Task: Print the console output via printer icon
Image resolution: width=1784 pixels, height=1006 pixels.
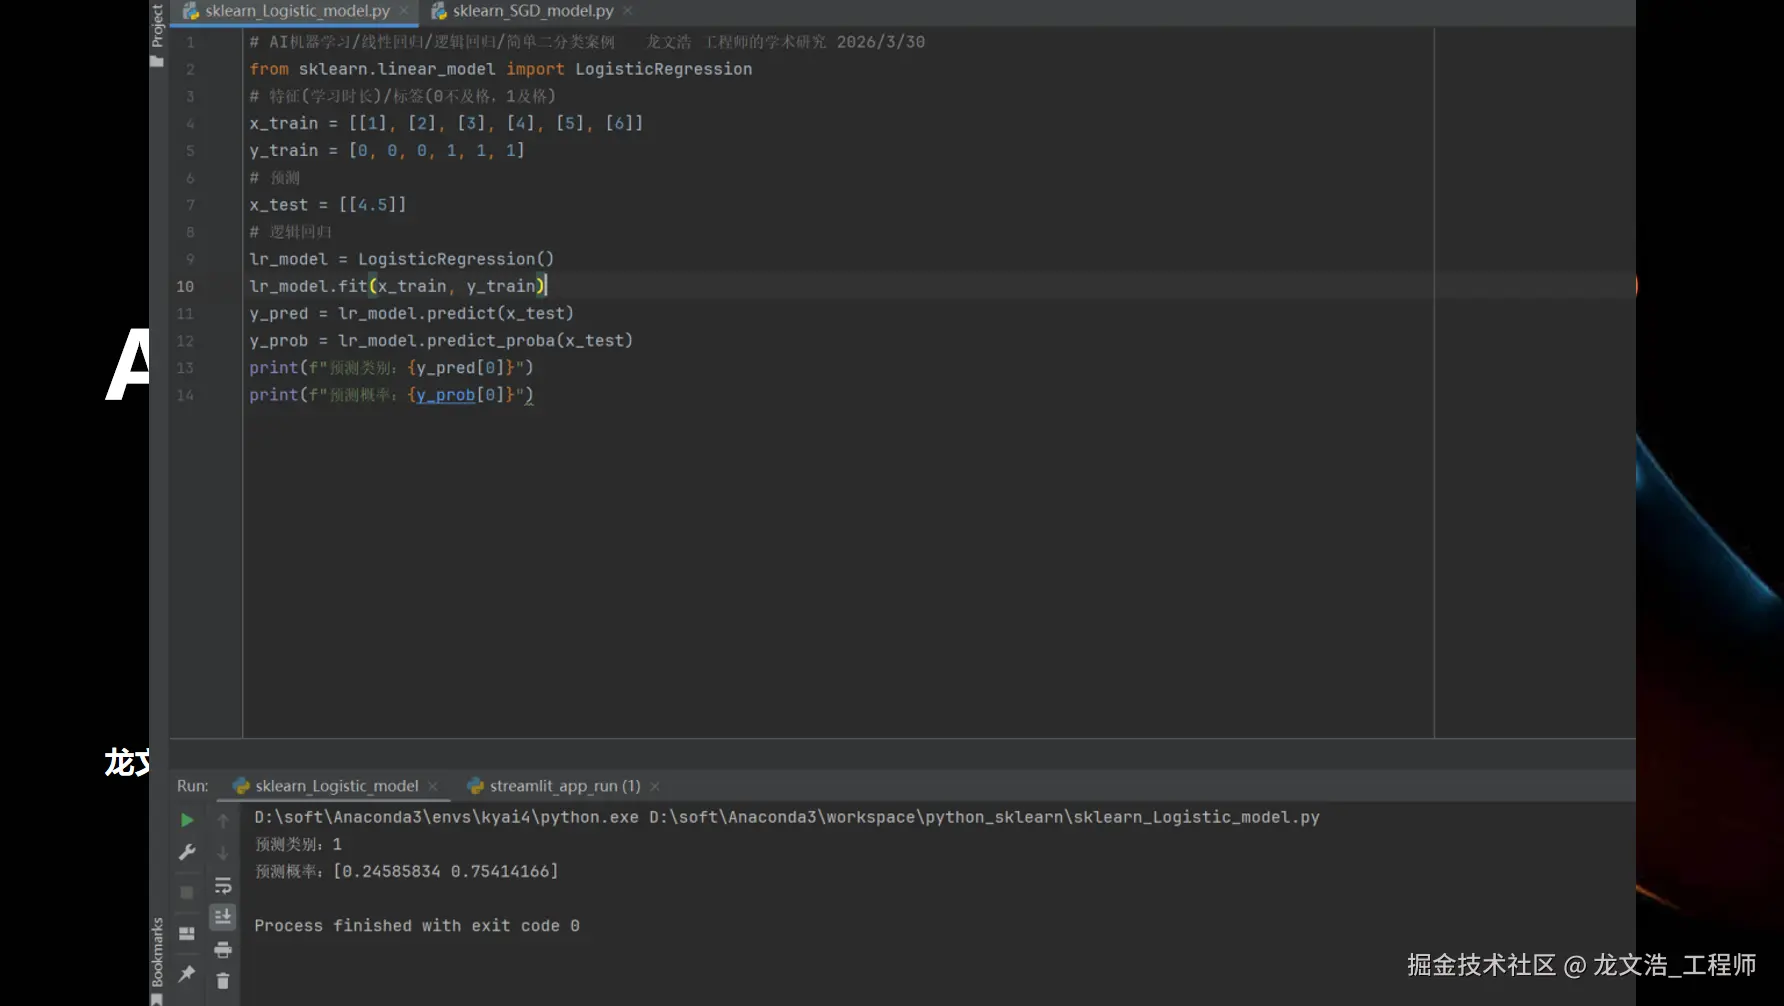Action: (x=223, y=949)
